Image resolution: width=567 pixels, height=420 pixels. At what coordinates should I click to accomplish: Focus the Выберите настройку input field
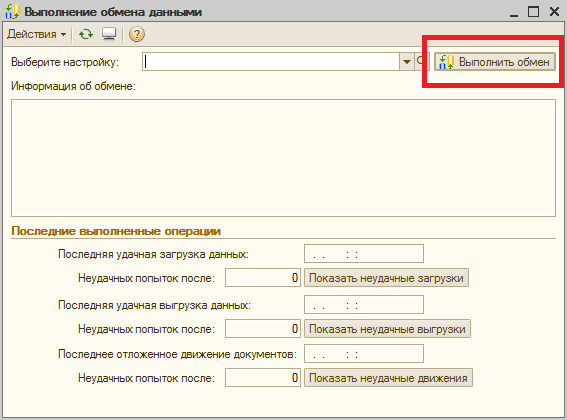pos(271,62)
